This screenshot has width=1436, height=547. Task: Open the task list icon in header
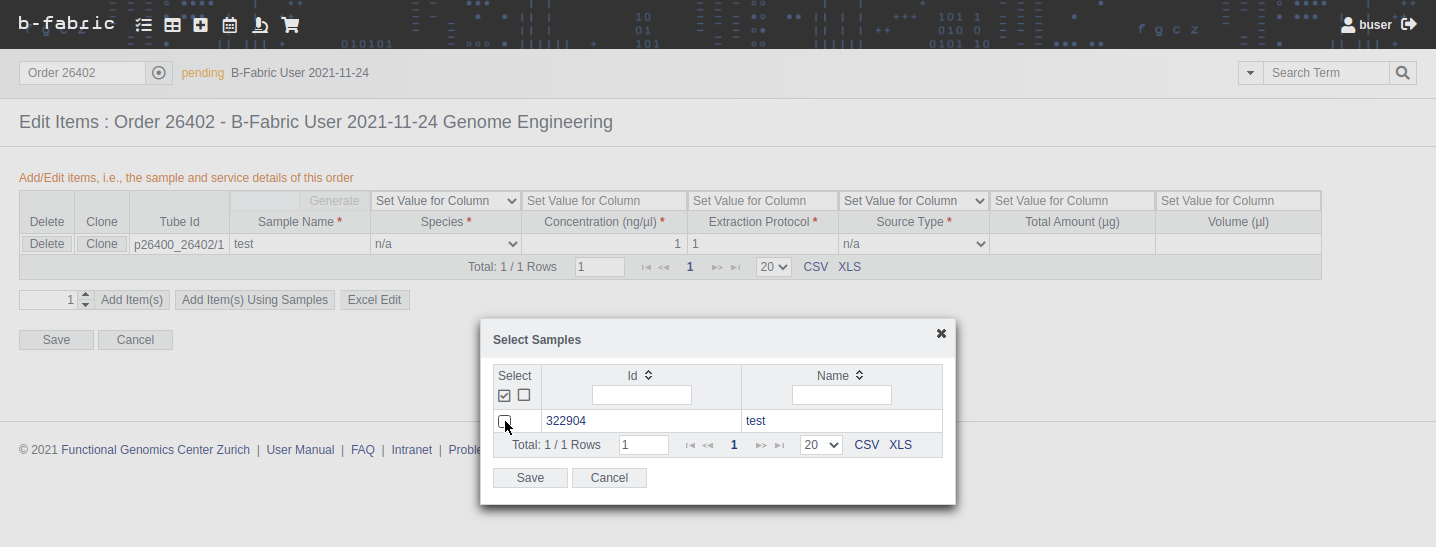tap(144, 25)
